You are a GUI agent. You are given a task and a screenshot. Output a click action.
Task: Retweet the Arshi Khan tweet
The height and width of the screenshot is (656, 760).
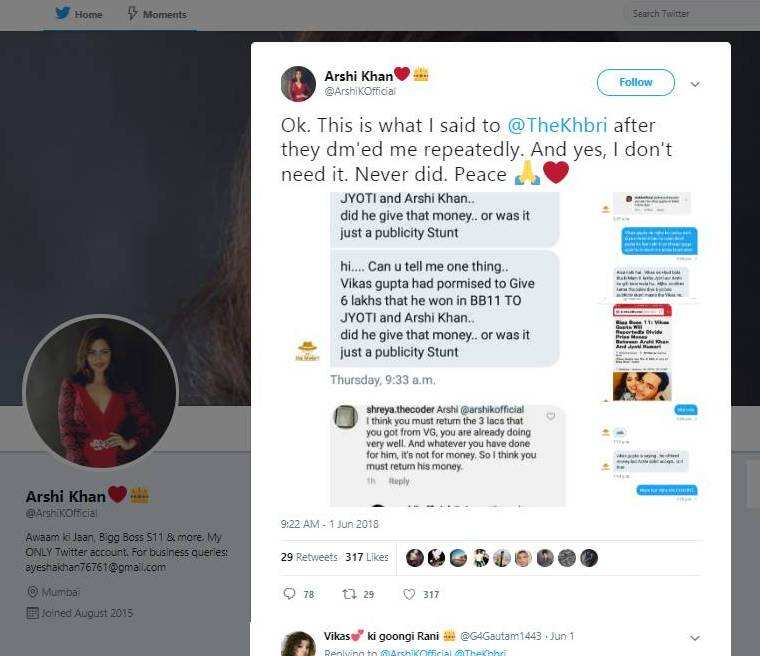click(349, 594)
